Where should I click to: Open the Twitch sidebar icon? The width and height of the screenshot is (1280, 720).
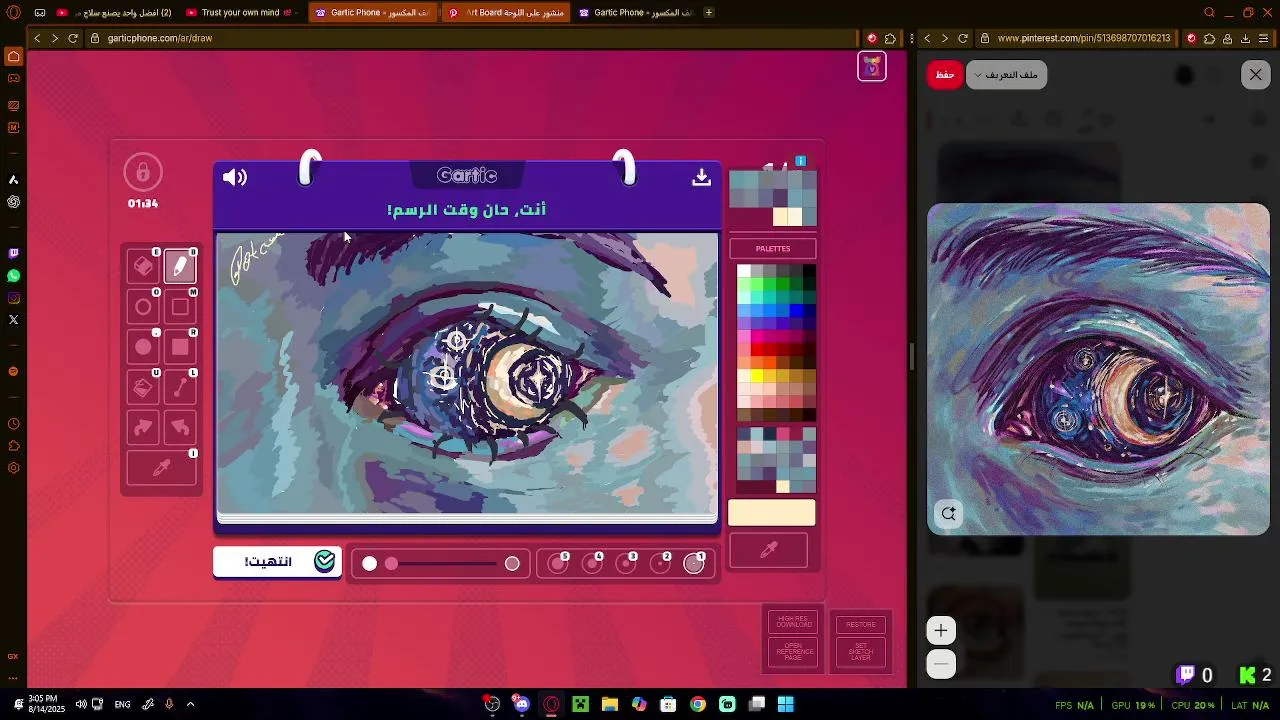pos(13,254)
